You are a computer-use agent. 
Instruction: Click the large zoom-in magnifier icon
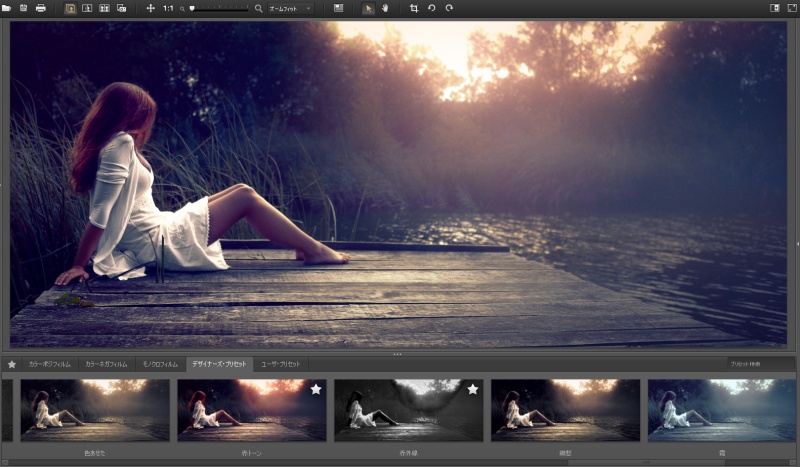click(259, 8)
